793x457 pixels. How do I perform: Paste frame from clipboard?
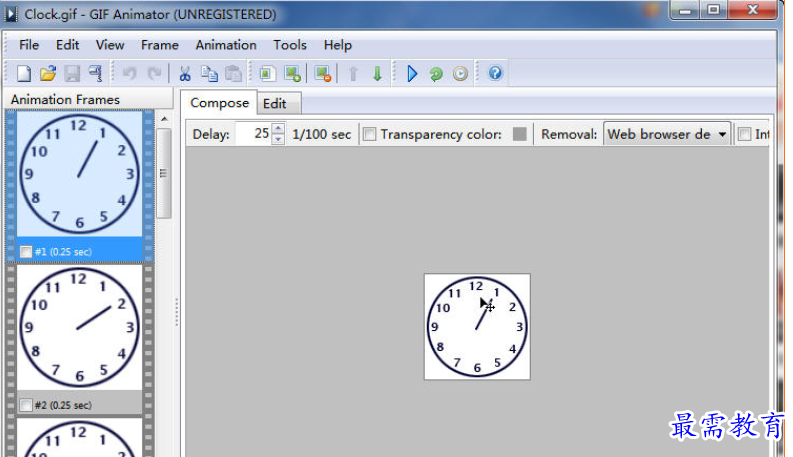tap(233, 74)
